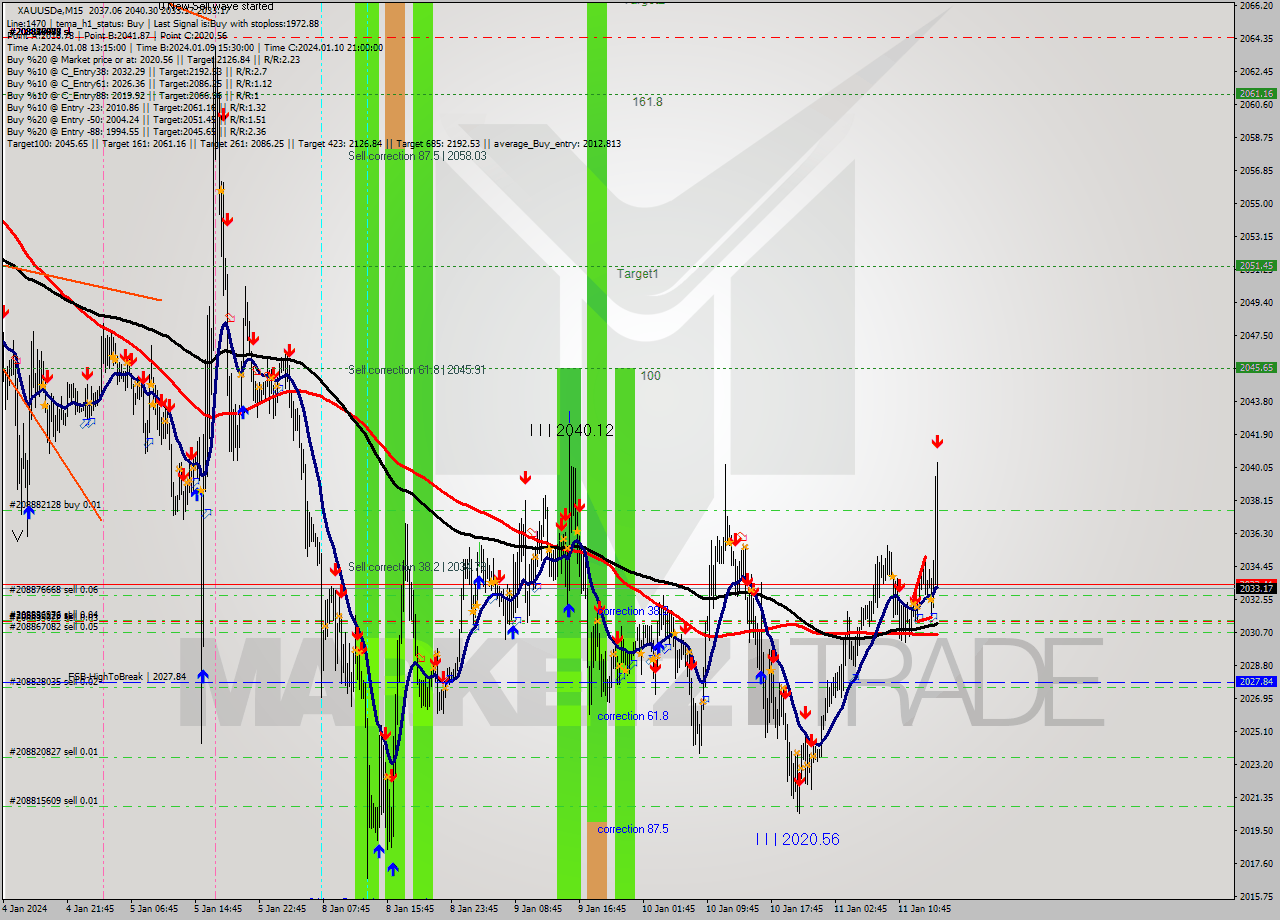Viewport: 1280px width, 920px height.
Task: Click the 2066.20 price scale value
Action: click(1255, 6)
